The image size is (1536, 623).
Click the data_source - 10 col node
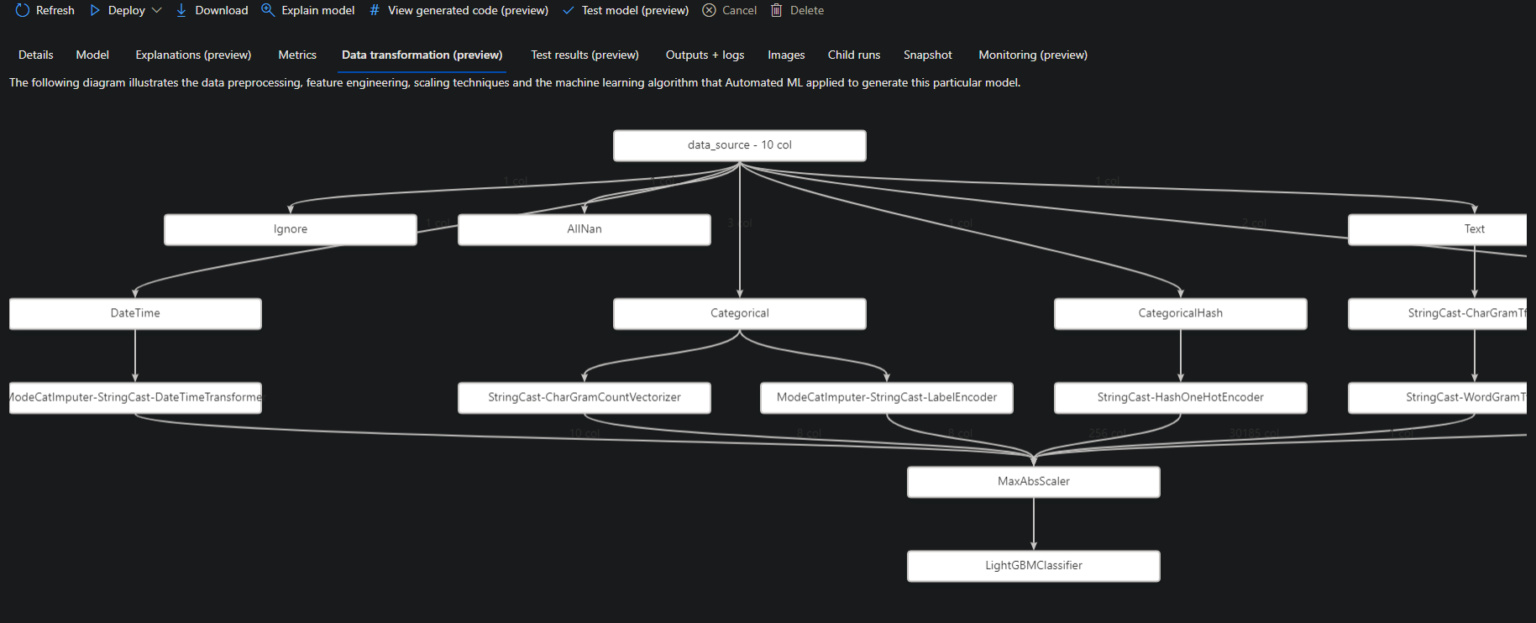tap(739, 145)
